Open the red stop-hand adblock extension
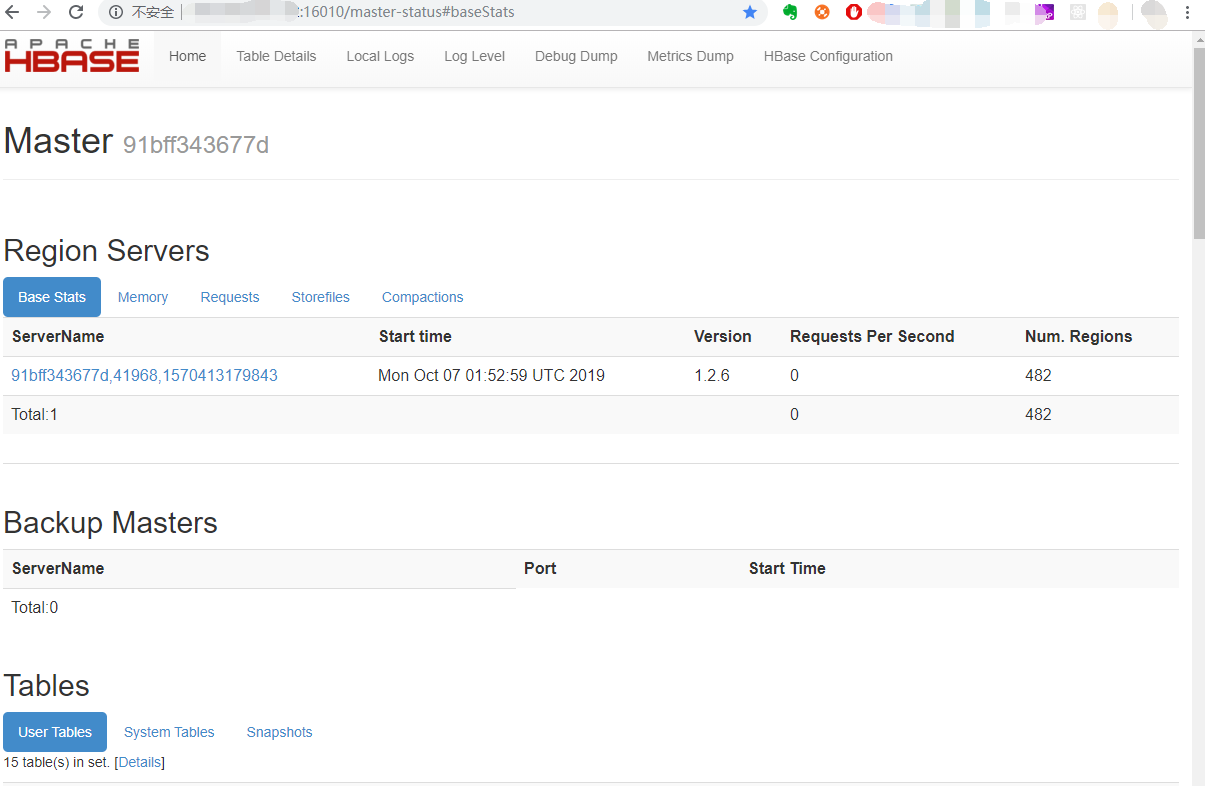 [x=853, y=12]
